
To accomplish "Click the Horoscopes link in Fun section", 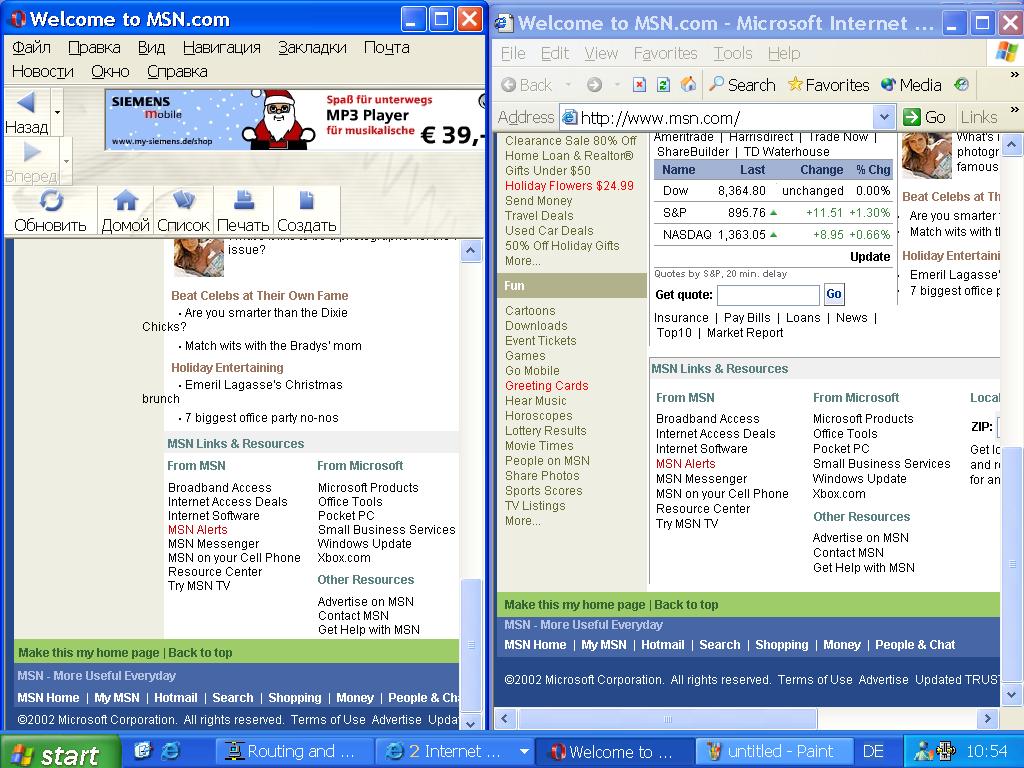I will click(x=539, y=415).
